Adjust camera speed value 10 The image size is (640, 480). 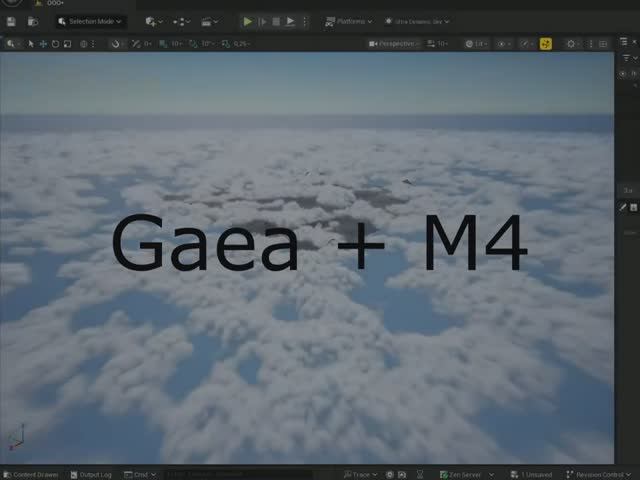click(438, 44)
